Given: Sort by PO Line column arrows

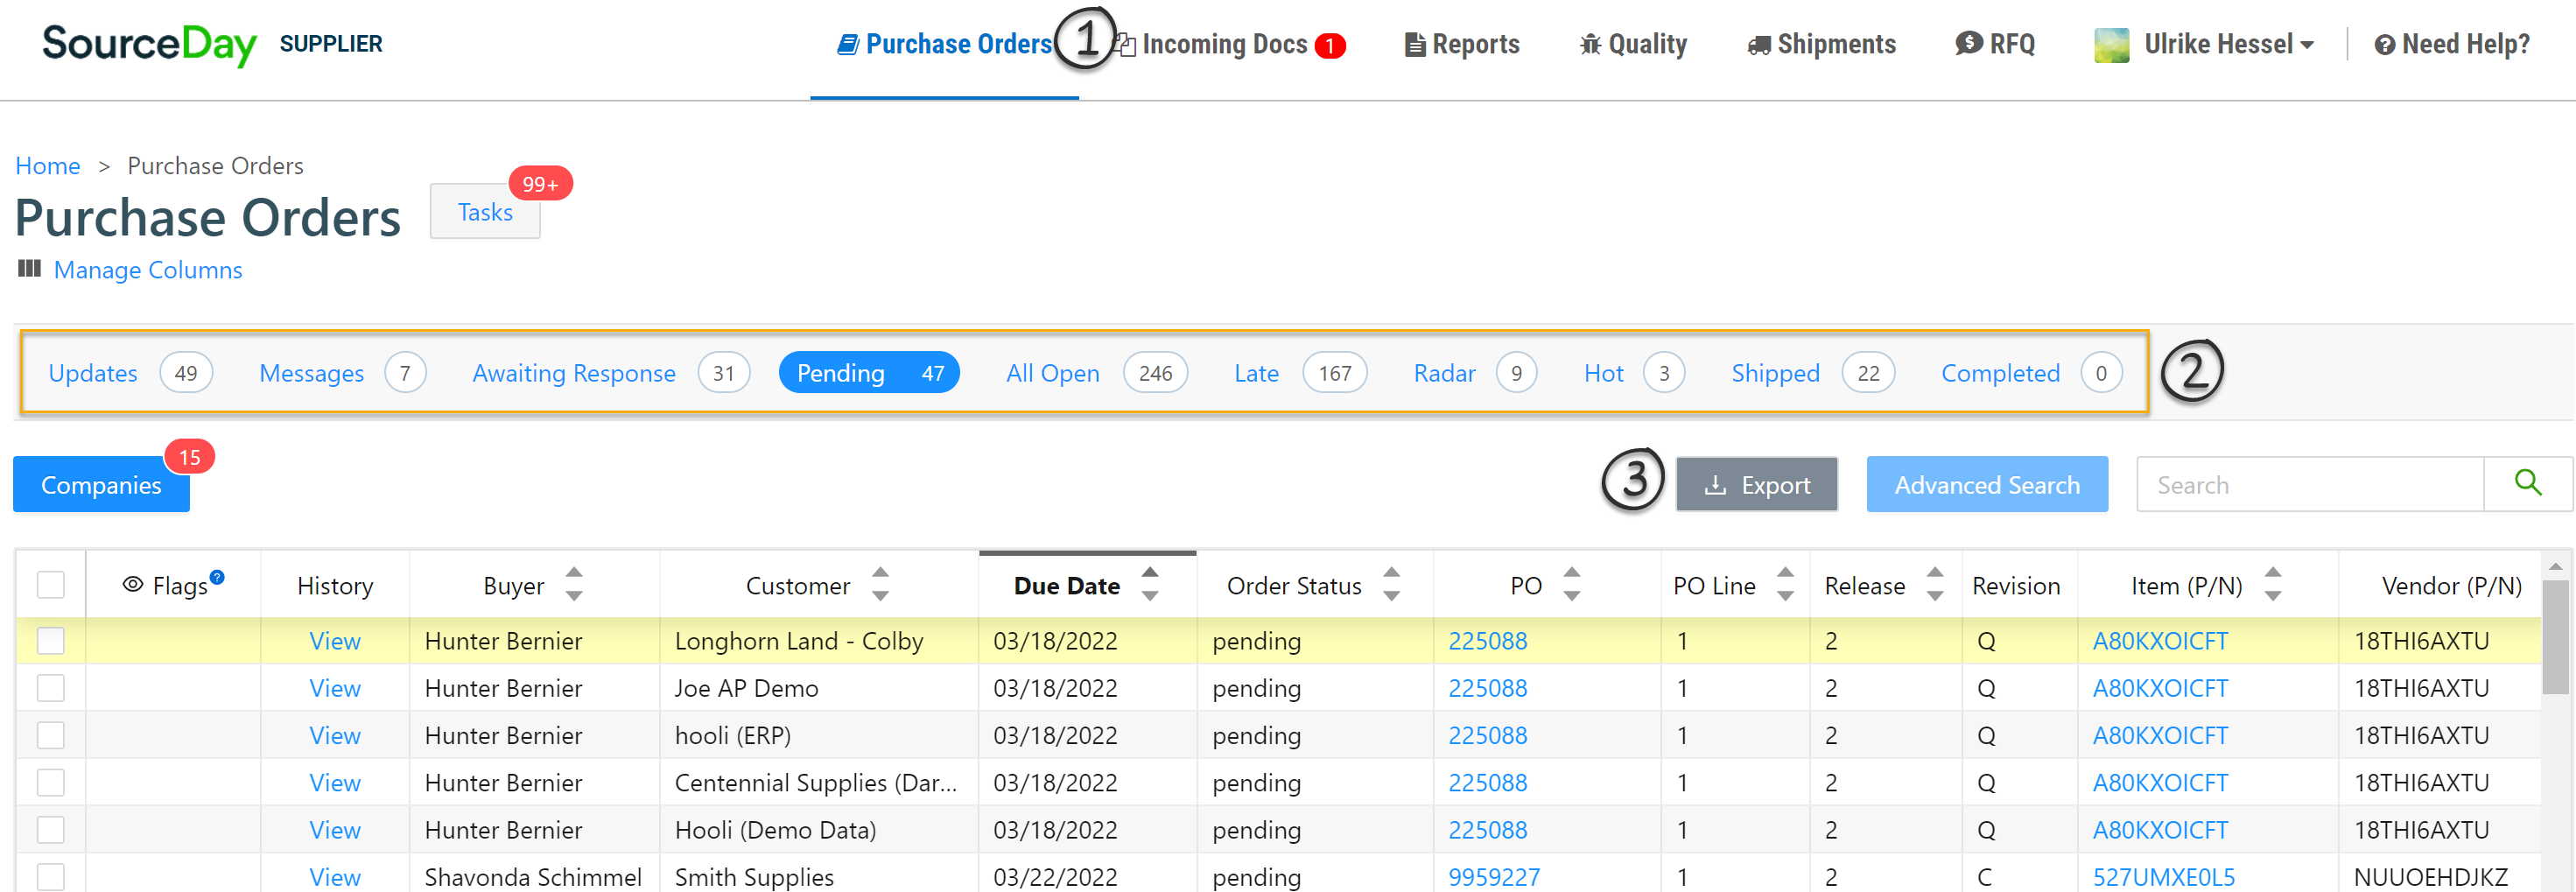Looking at the screenshot, I should click(1785, 584).
